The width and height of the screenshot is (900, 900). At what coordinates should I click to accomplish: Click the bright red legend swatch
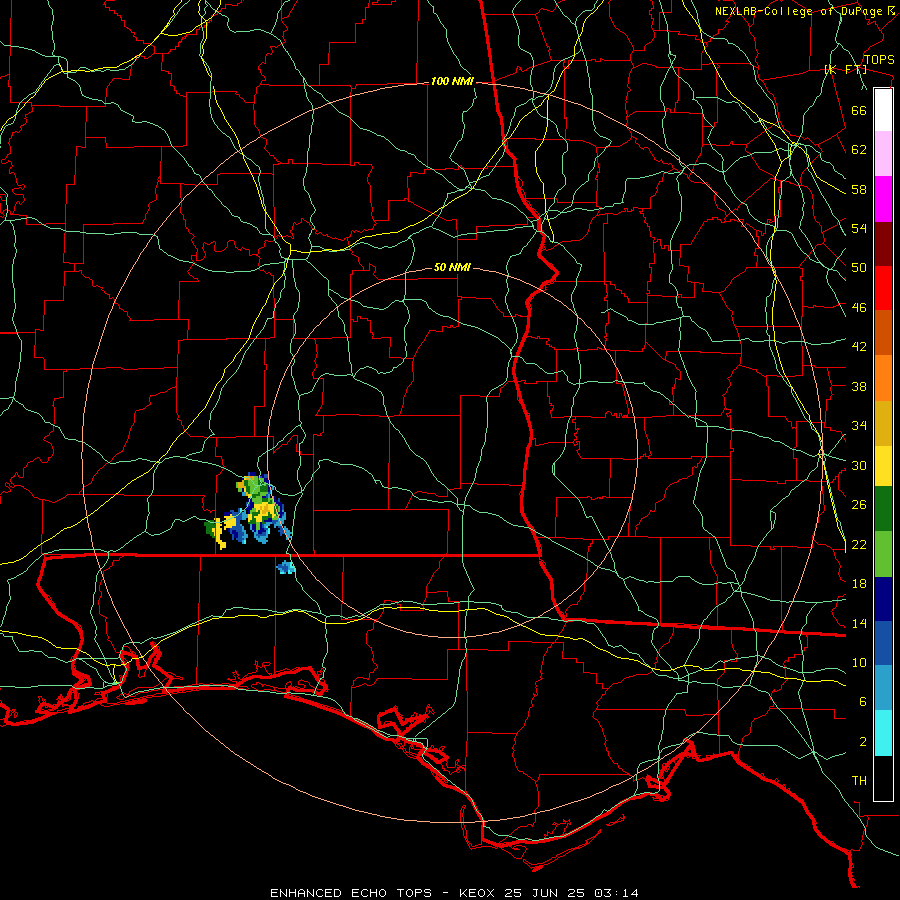tap(883, 288)
